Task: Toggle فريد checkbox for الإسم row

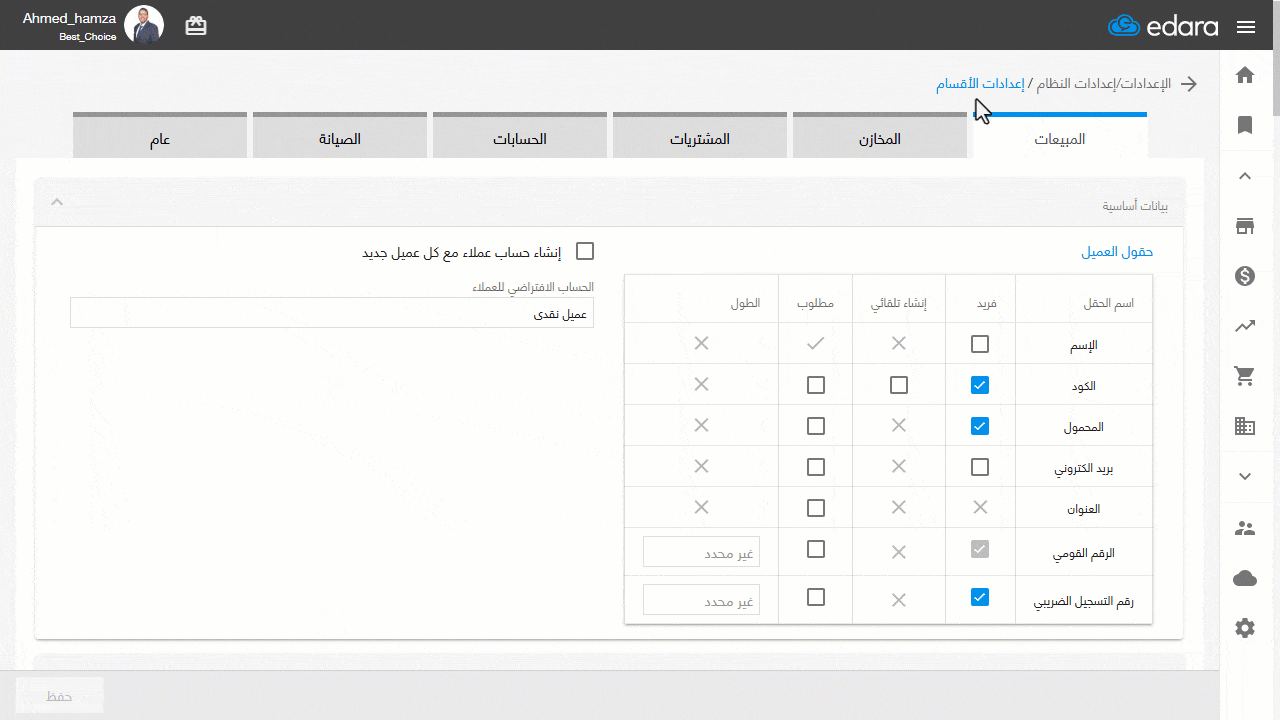Action: click(980, 344)
